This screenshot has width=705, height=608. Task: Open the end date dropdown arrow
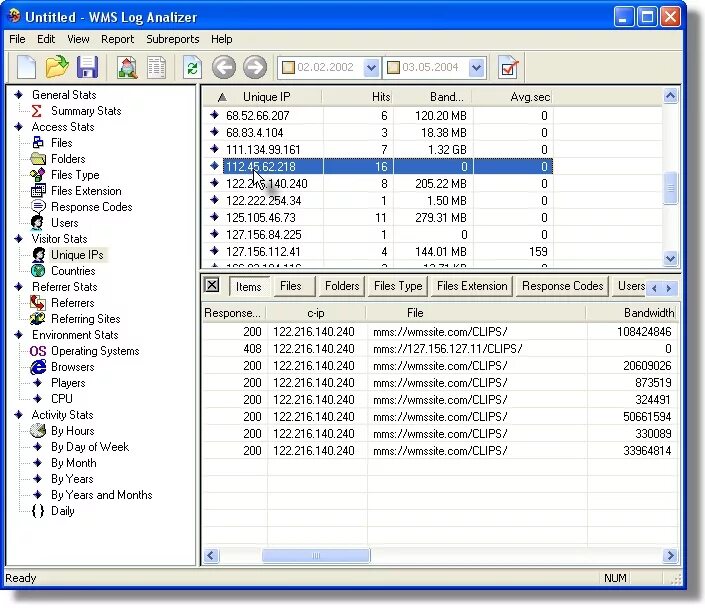coord(477,68)
